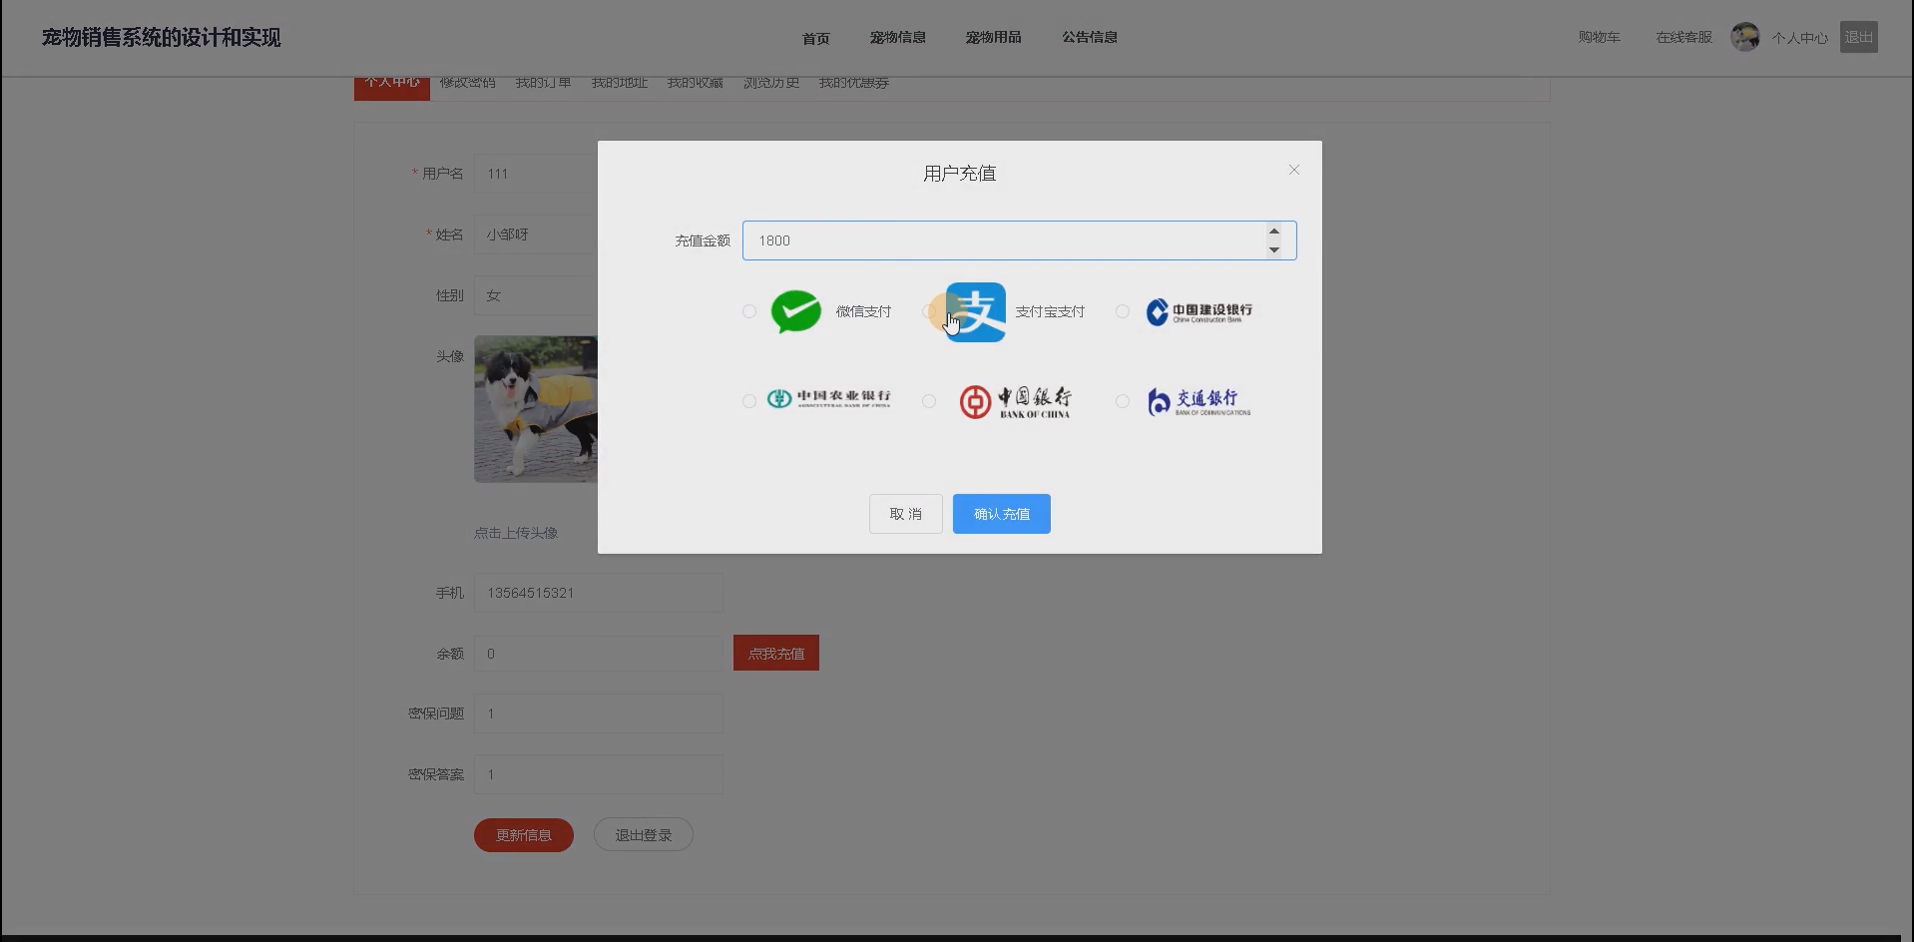
Task: Click the Bank of Communications logo
Action: [x=1199, y=401]
